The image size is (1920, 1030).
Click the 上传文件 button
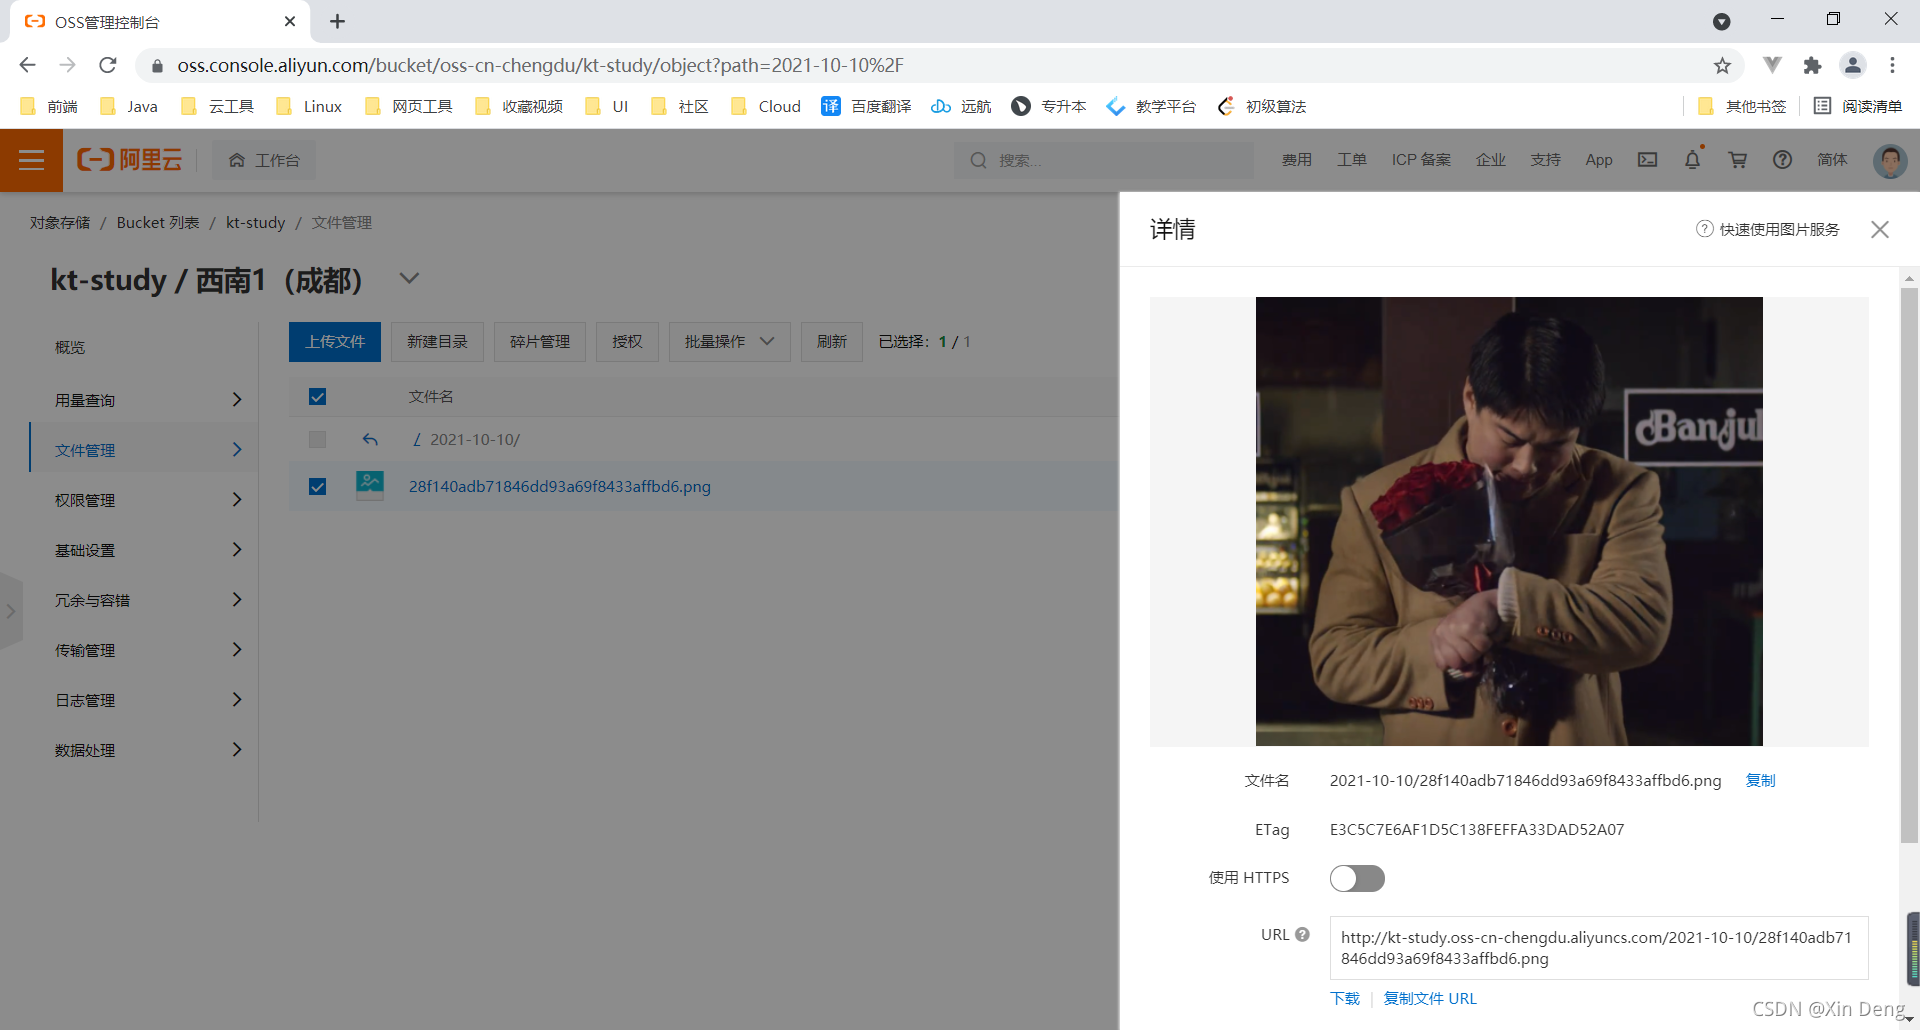point(335,342)
